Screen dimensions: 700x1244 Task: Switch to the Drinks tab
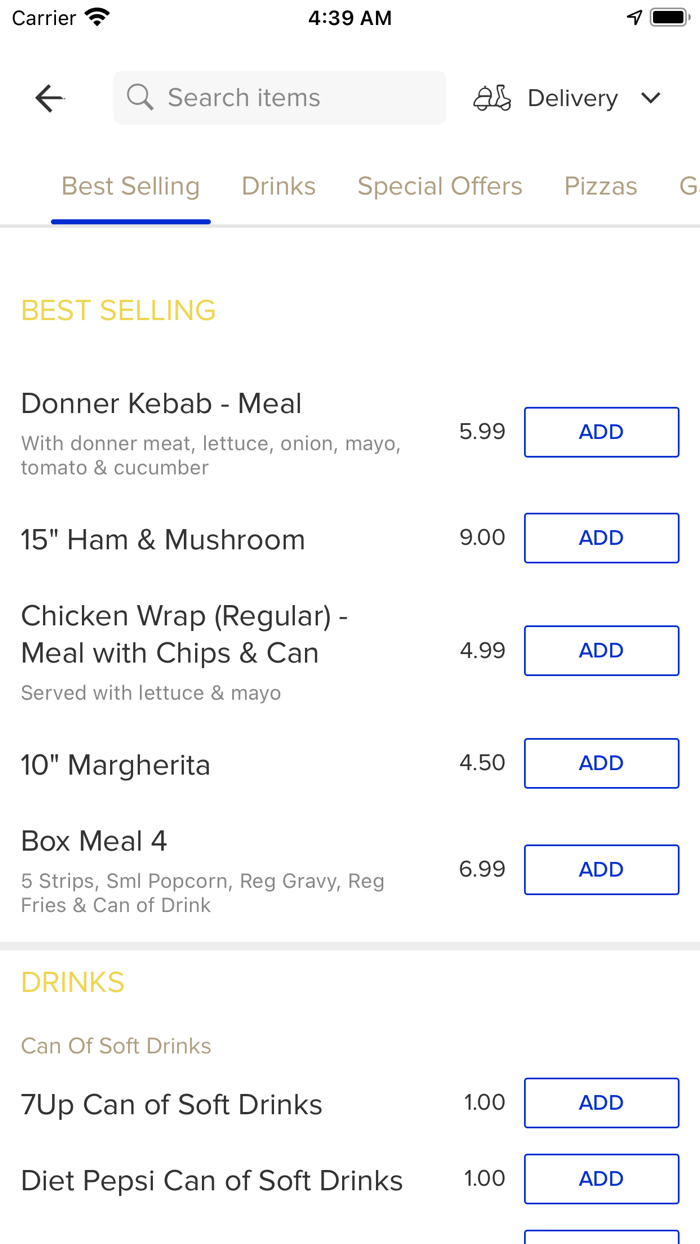(x=278, y=186)
